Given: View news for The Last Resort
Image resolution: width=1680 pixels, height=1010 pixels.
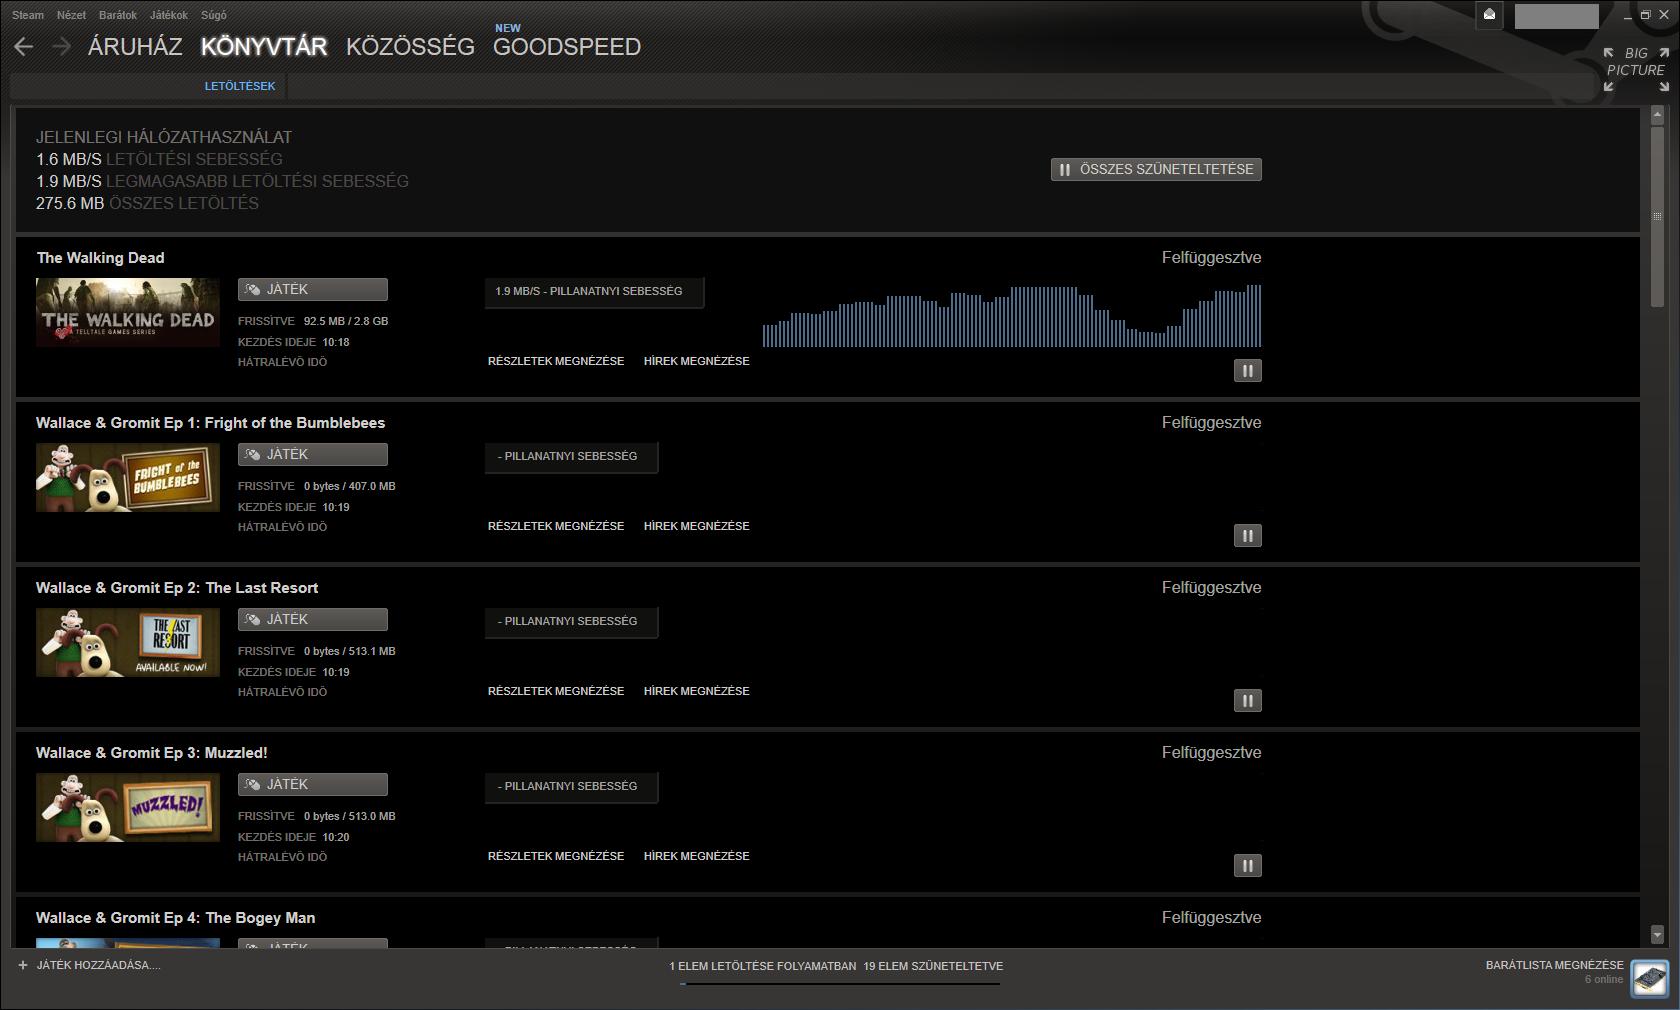Looking at the screenshot, I should (697, 691).
